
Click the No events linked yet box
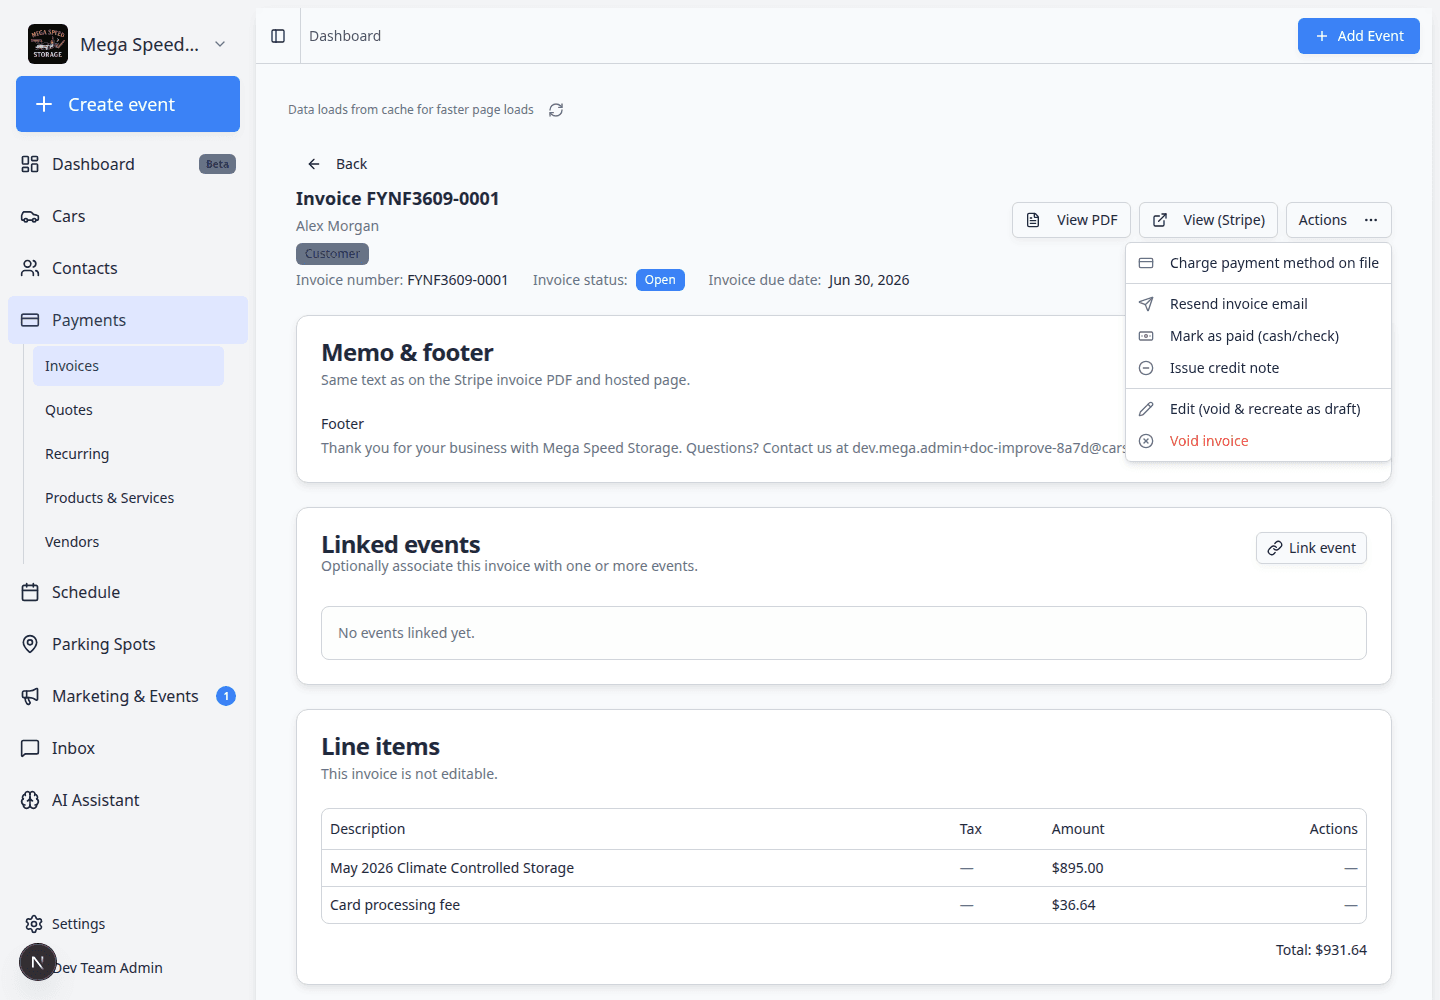point(844,633)
